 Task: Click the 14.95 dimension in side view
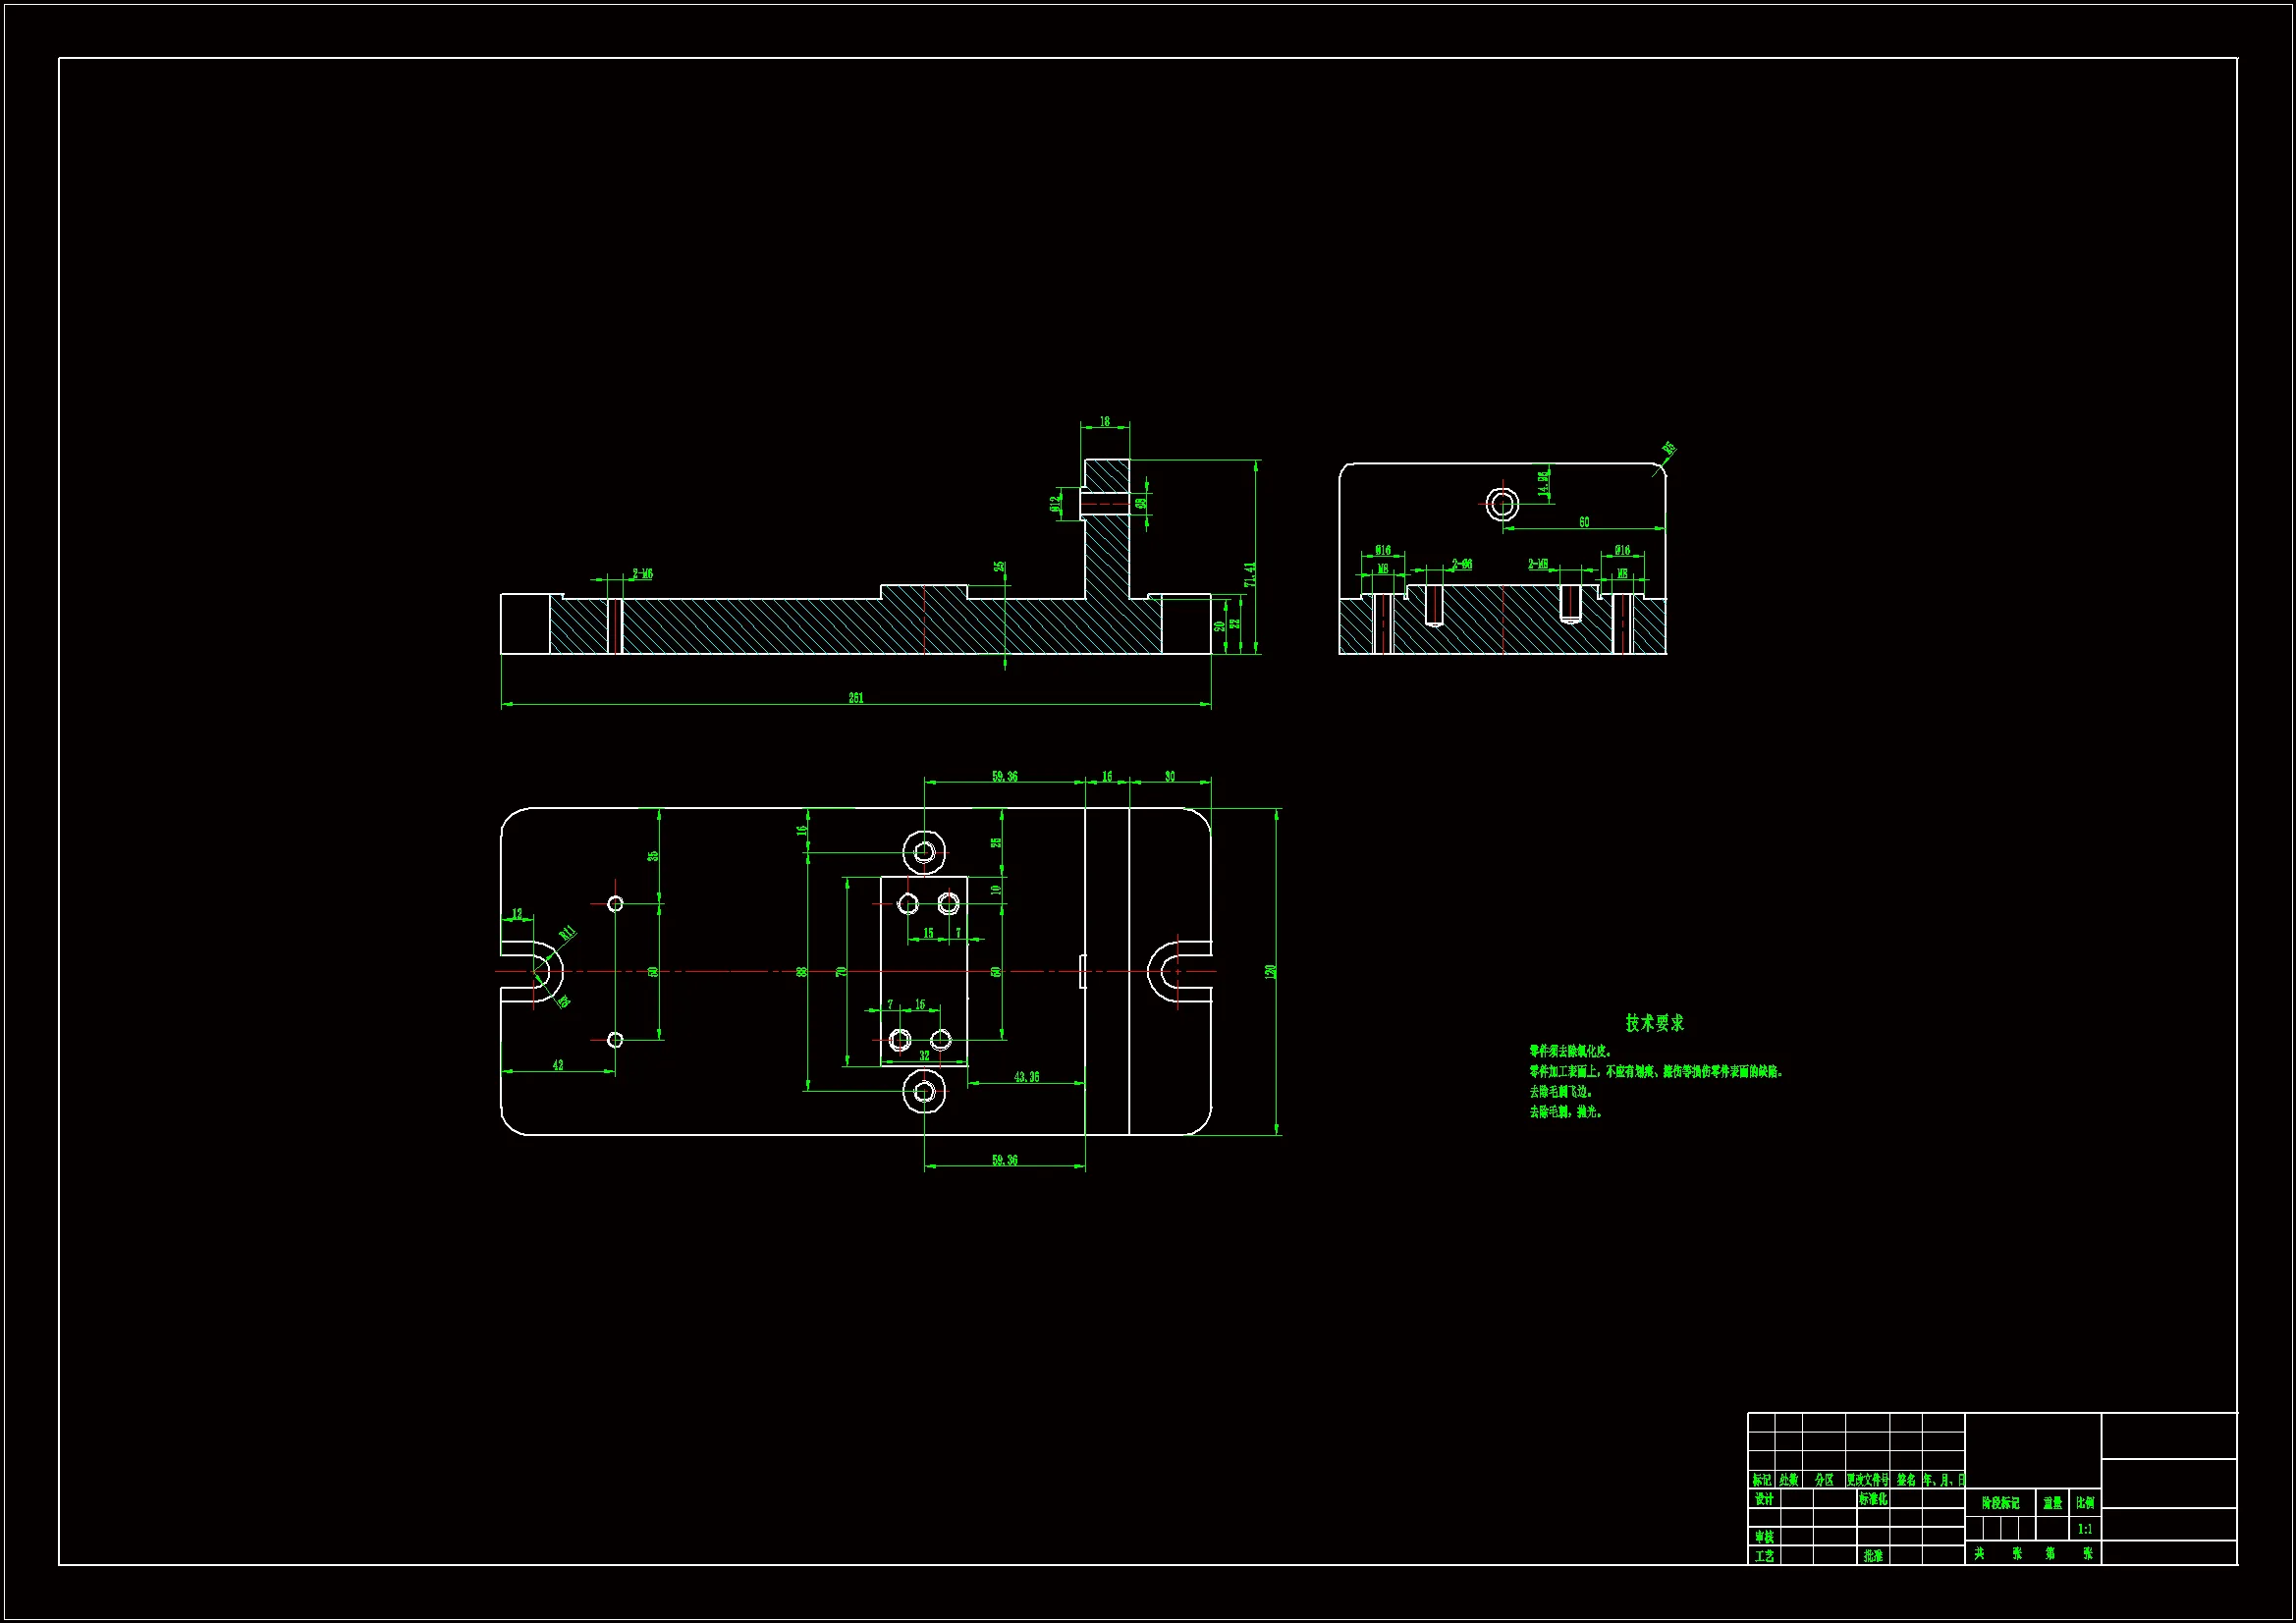tap(1543, 483)
